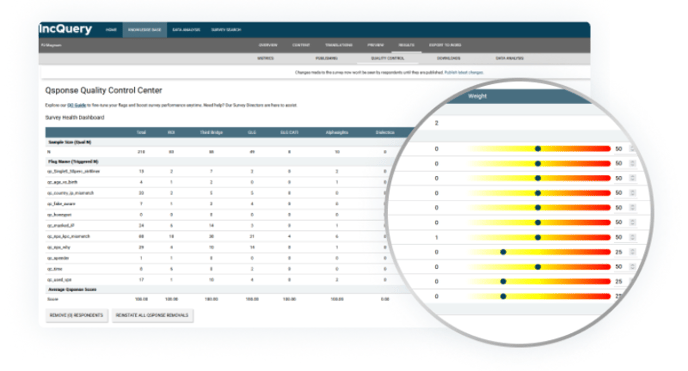The height and width of the screenshot is (371, 688).
Task: Click the stepper beside the topmost 50 value
Action: point(632,149)
